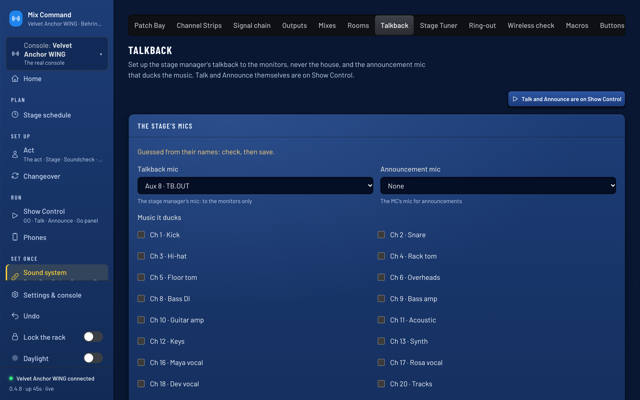
Task: Check the Ch 3 · Hi-hat box
Action: (141, 256)
